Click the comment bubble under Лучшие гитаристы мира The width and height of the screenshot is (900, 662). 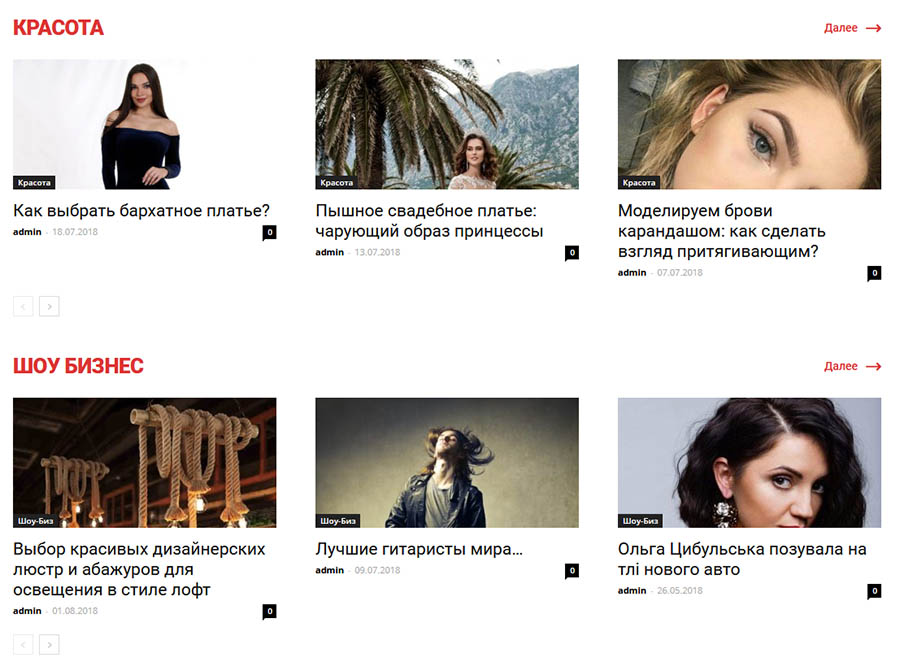coord(572,571)
